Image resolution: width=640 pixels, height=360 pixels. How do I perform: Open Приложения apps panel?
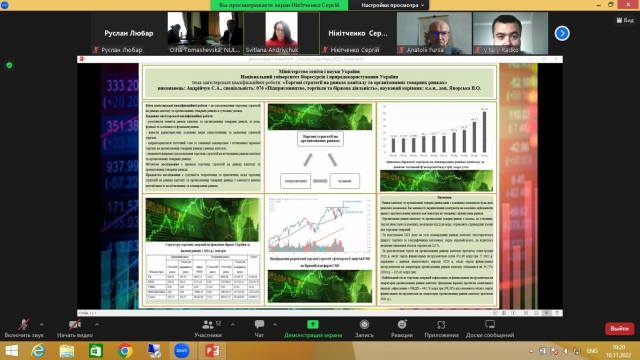[x=441, y=329]
